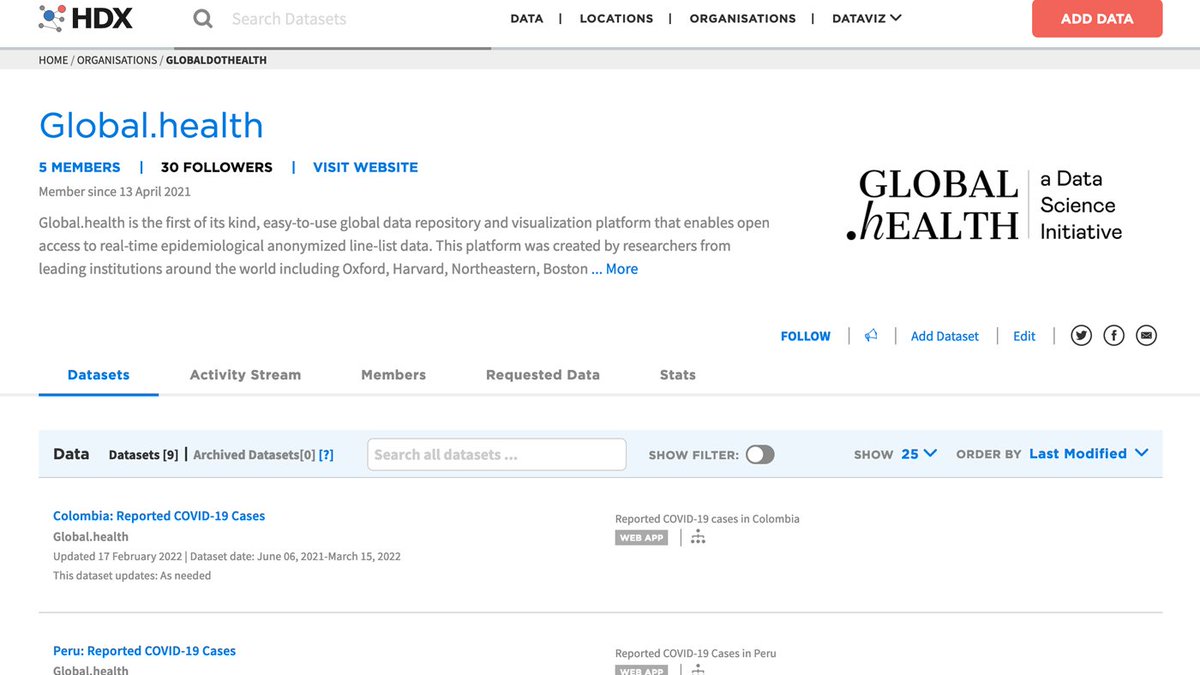Open the Global.health logo image
This screenshot has height=675, width=1200.
[x=984, y=205]
